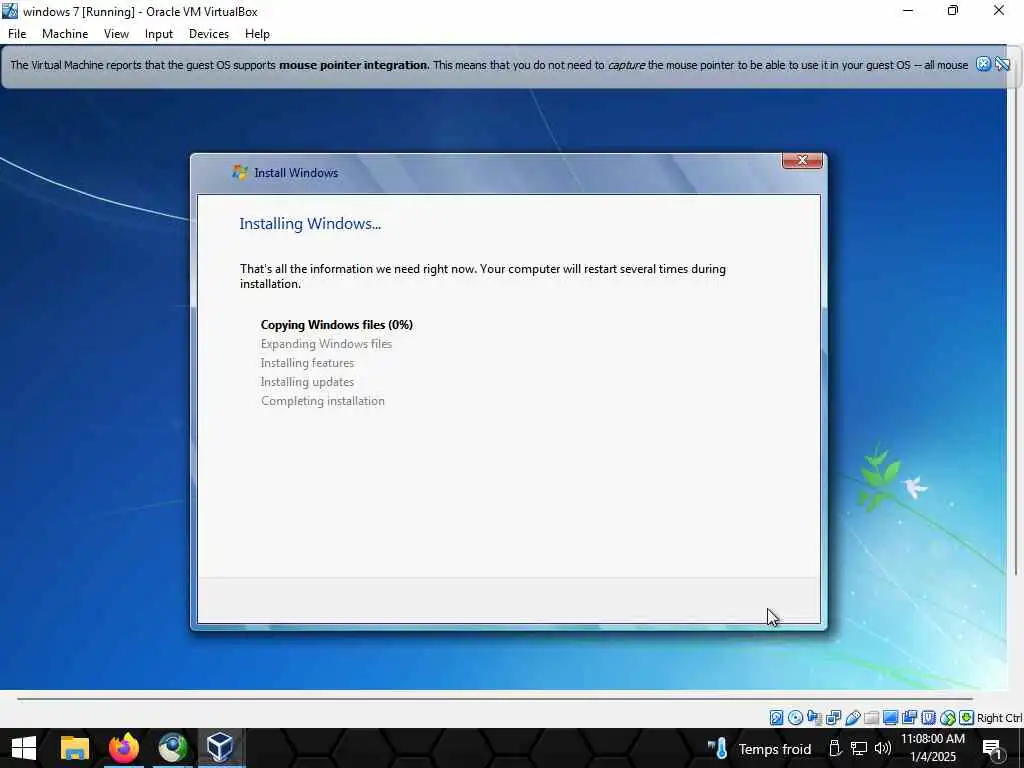
Task: Click the horizontal scrollbar below VM view
Action: pyautogui.click(x=494, y=699)
